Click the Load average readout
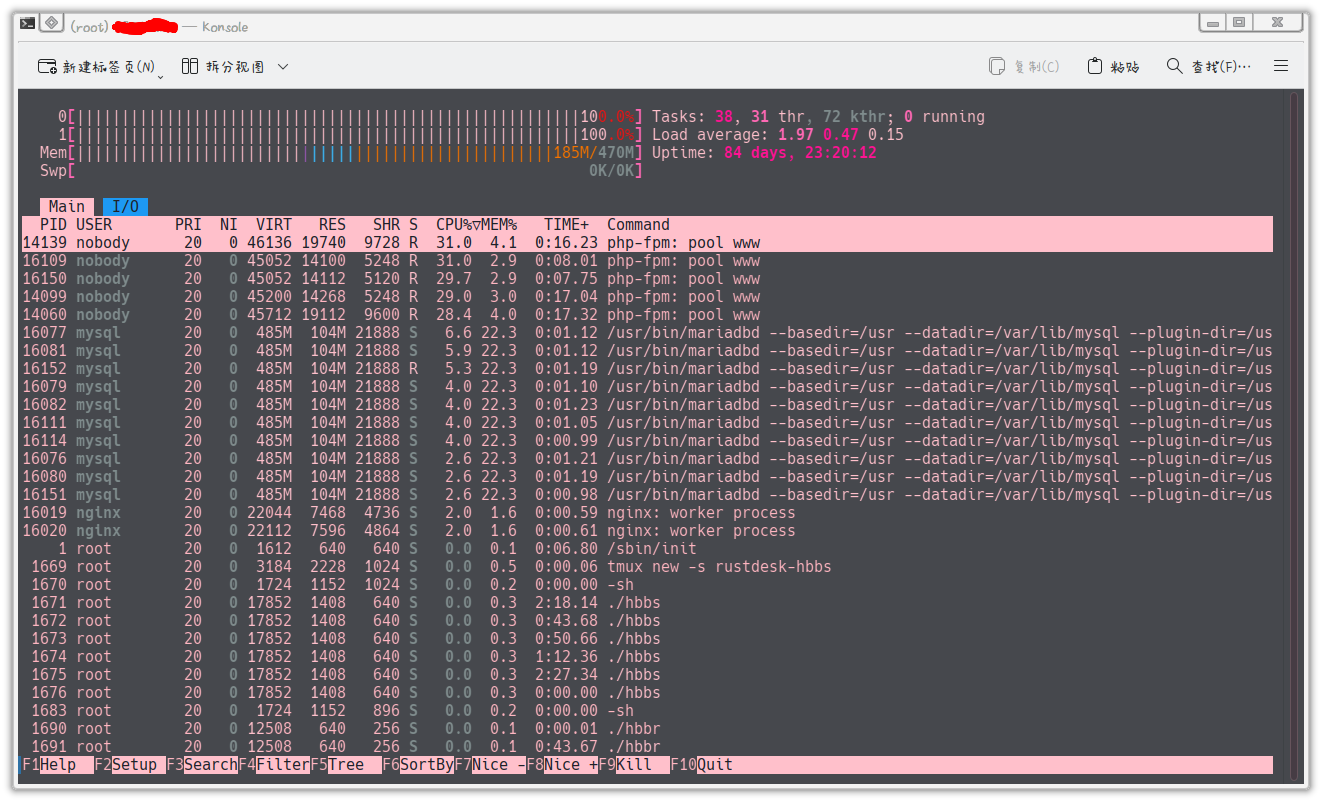1322x802 pixels. point(777,134)
